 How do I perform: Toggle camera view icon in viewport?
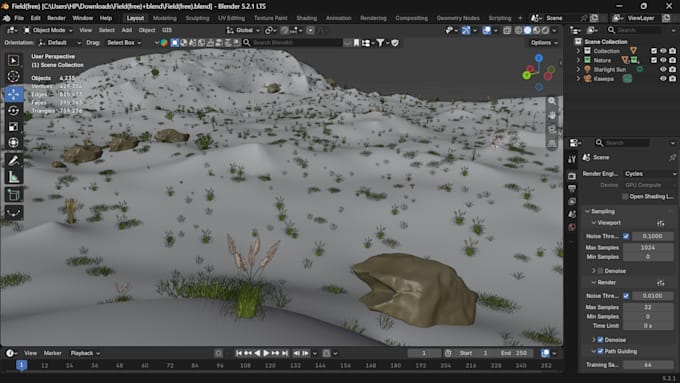click(x=552, y=129)
